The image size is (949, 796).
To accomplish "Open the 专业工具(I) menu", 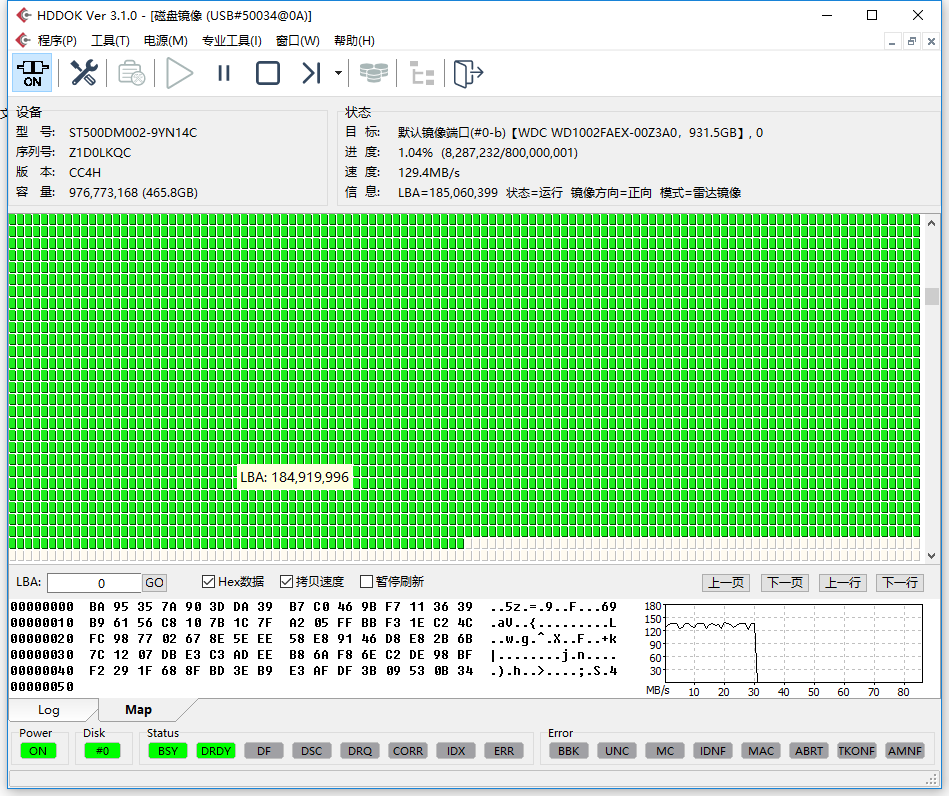I will click(232, 41).
